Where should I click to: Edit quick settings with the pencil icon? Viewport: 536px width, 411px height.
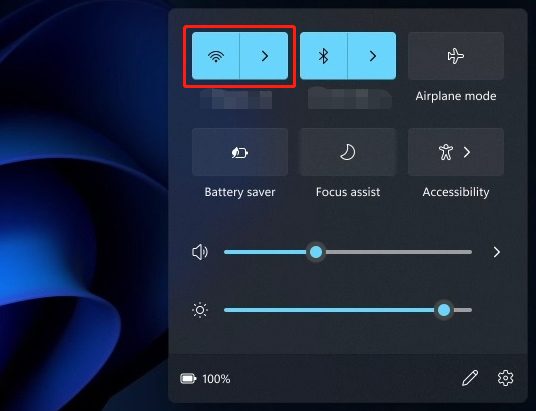point(470,378)
